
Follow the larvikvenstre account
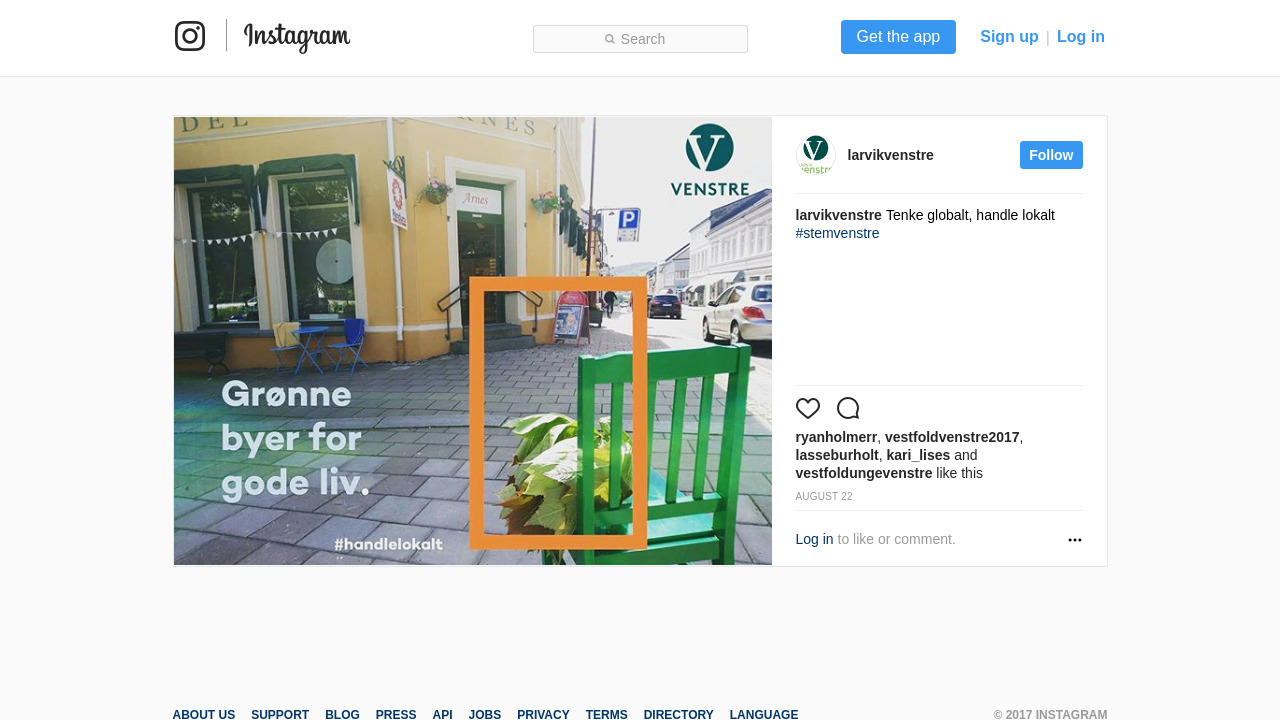[1051, 155]
